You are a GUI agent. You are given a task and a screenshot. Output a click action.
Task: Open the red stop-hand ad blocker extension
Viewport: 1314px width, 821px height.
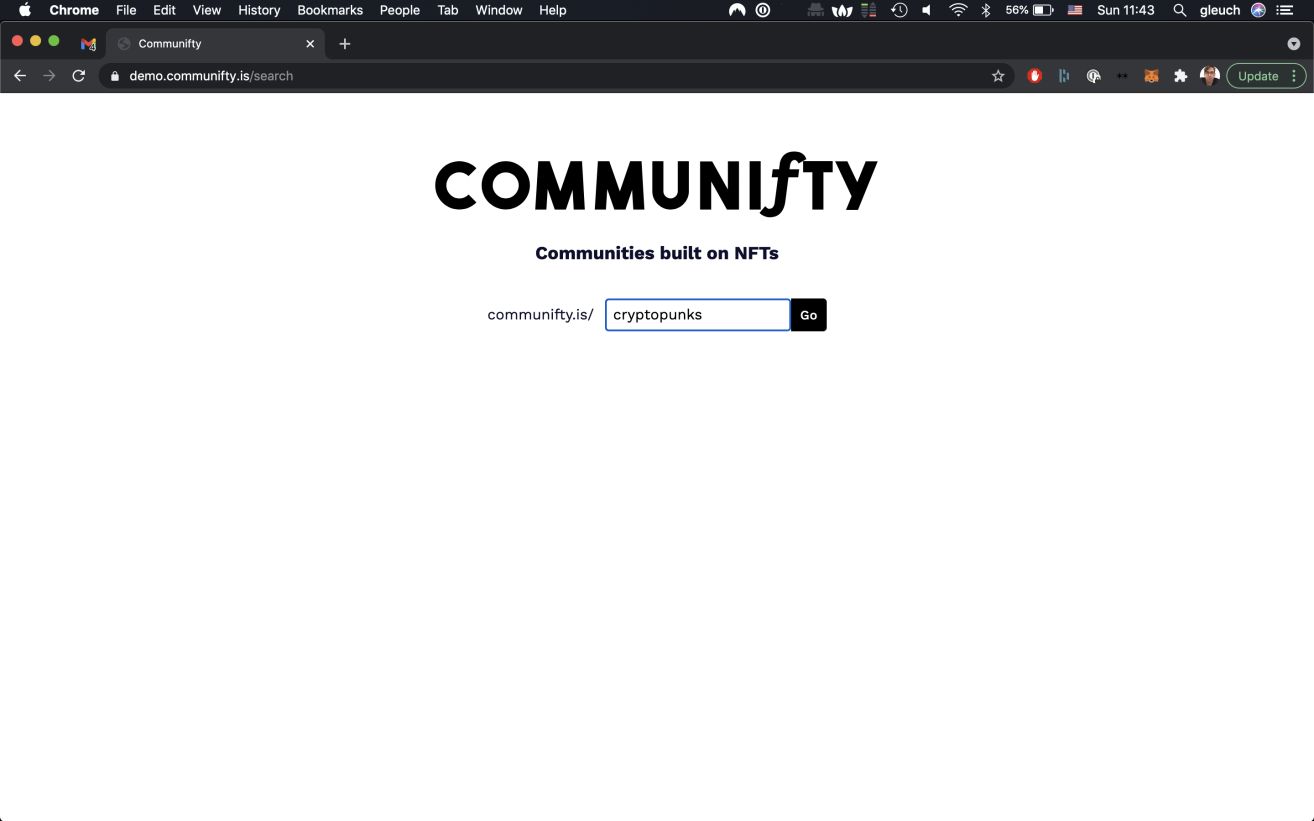(1035, 76)
